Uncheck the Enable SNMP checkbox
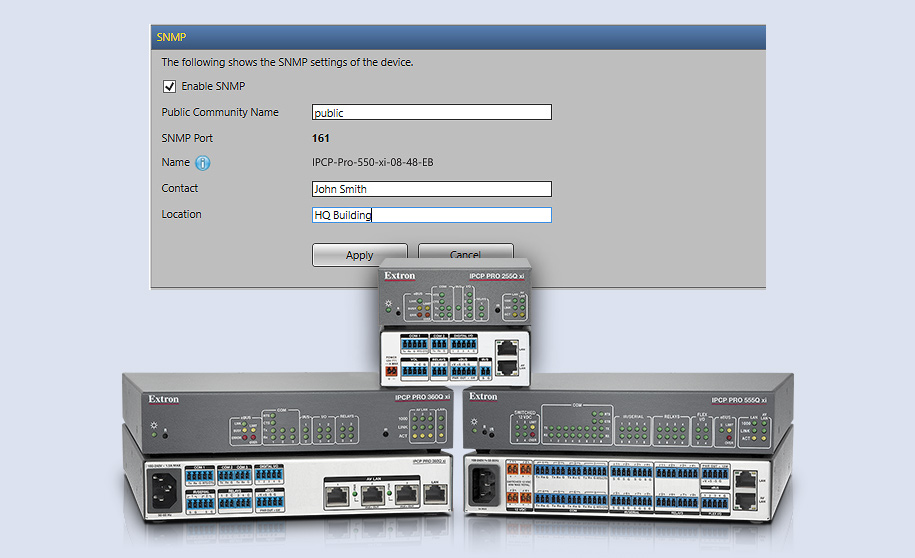This screenshot has width=915, height=558. click(x=169, y=86)
